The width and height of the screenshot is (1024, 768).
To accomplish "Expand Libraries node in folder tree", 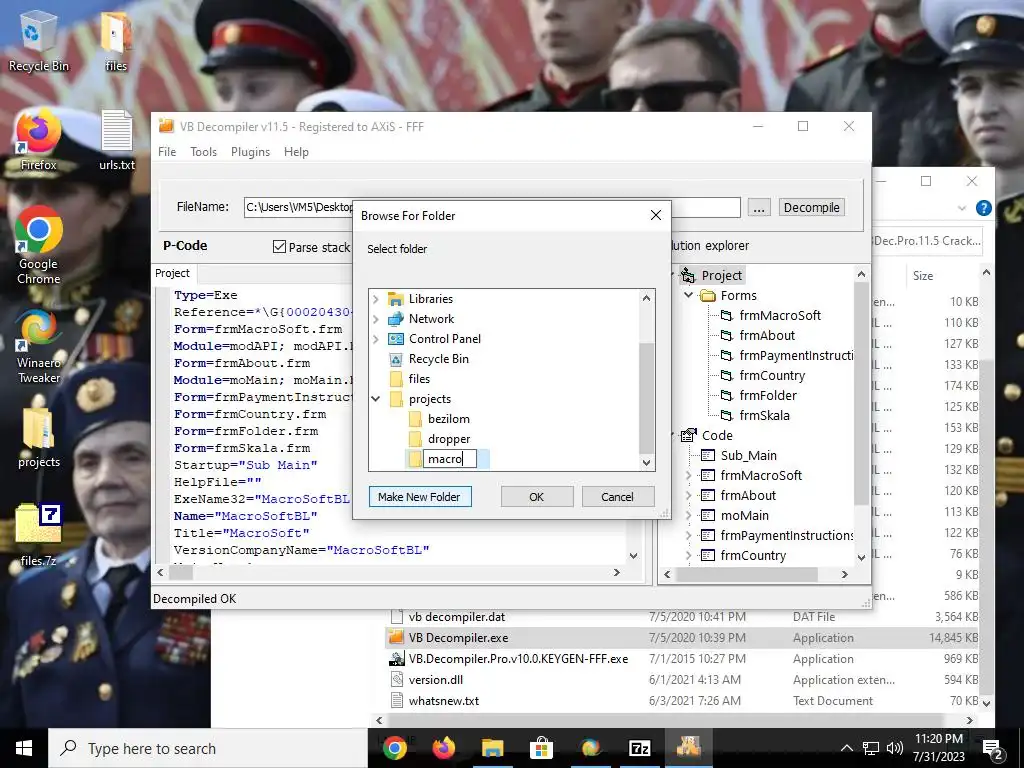I will [x=376, y=299].
